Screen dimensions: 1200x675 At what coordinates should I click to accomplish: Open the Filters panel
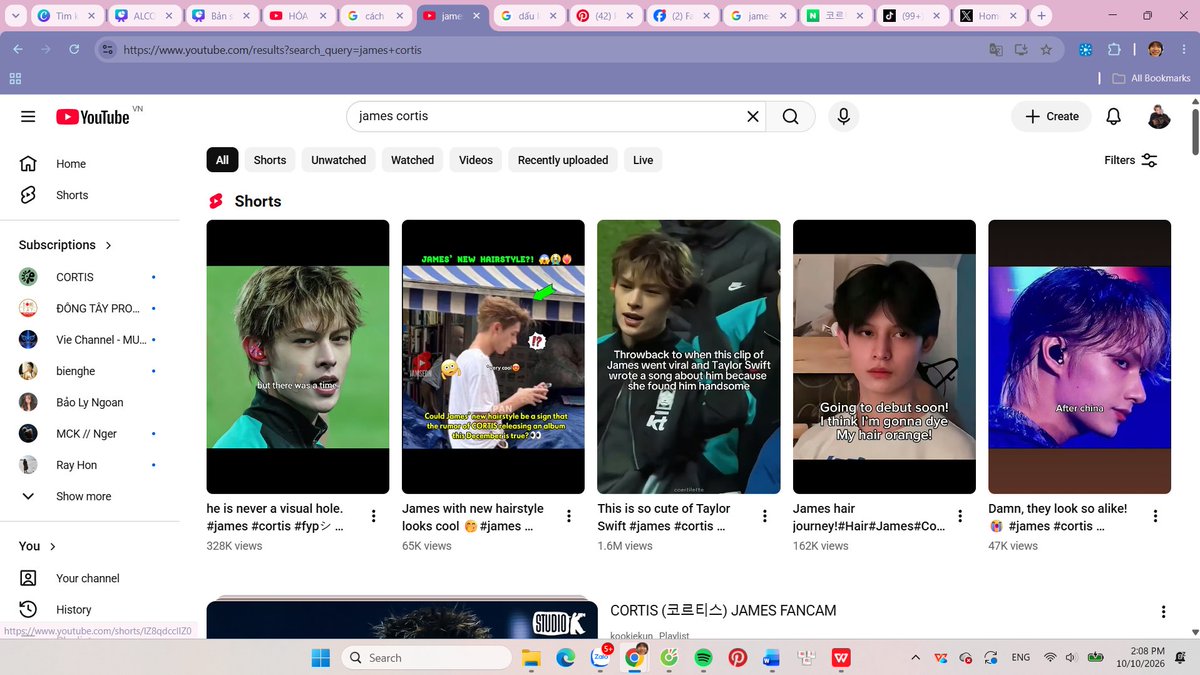[x=1131, y=160]
